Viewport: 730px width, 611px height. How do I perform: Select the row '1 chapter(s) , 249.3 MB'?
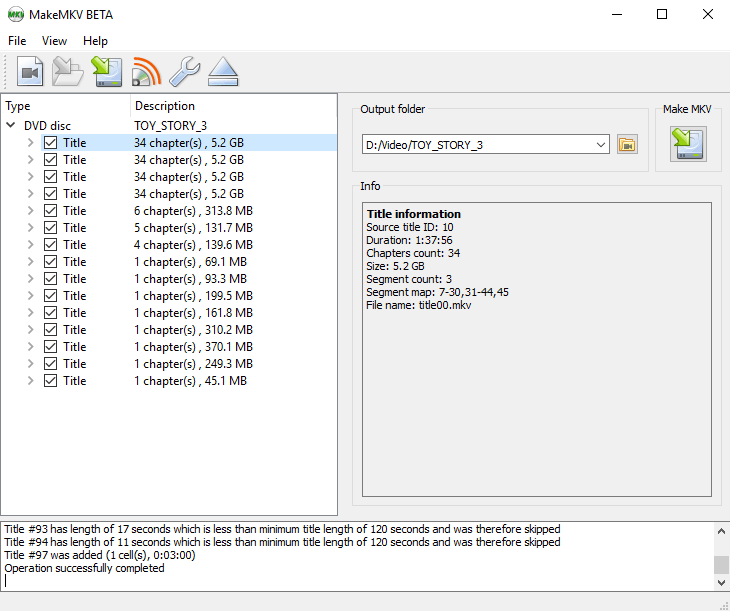click(193, 364)
